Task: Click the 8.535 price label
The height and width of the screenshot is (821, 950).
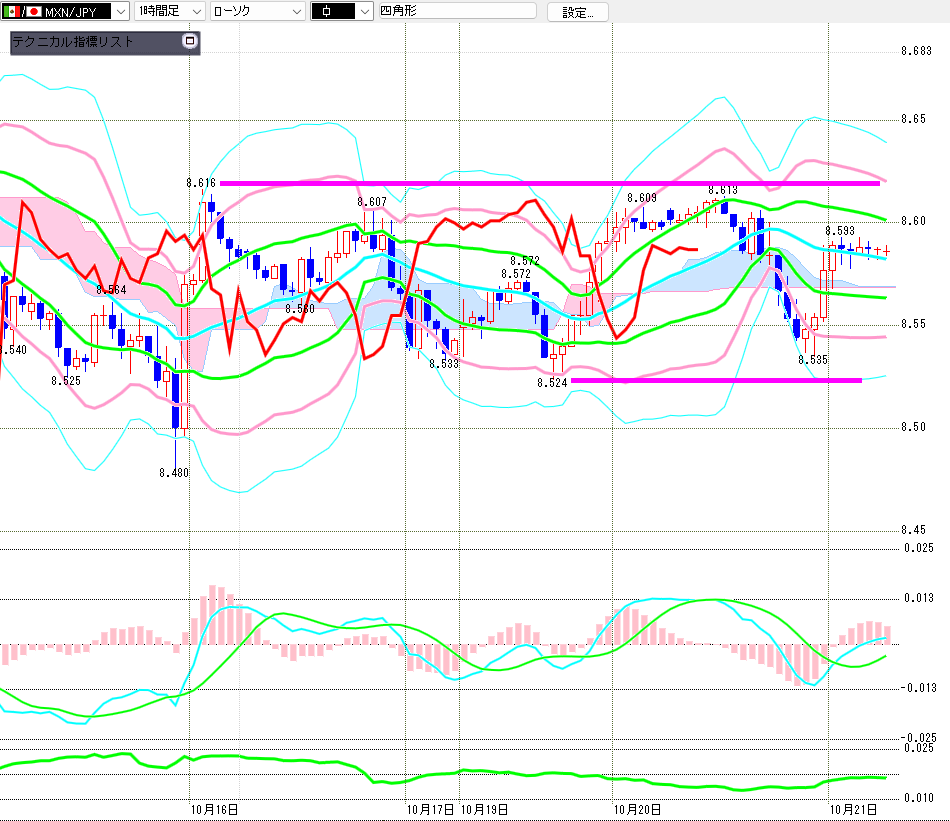Action: click(x=812, y=360)
